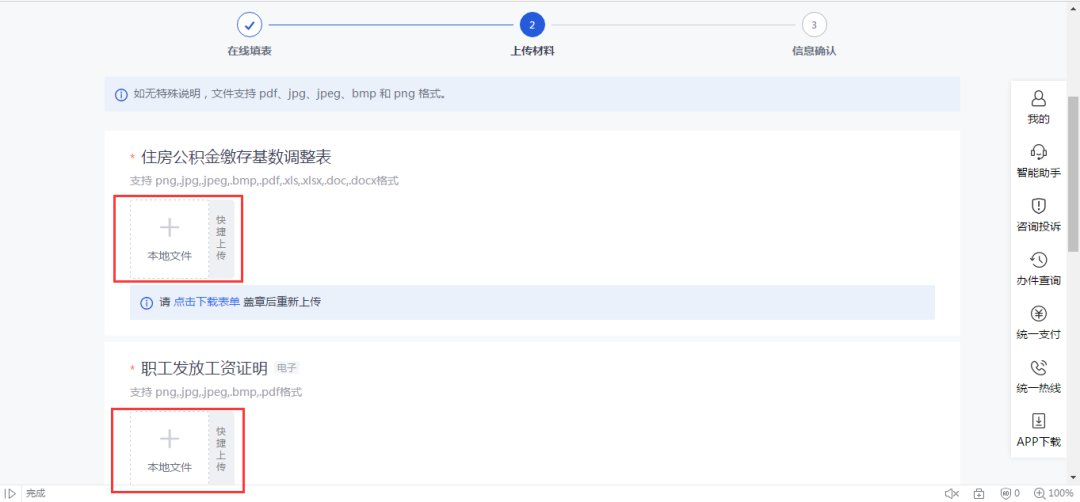This screenshot has height=502, width=1080.
Task: Click the shield counter icon showing 0
Action: pos(1009,493)
